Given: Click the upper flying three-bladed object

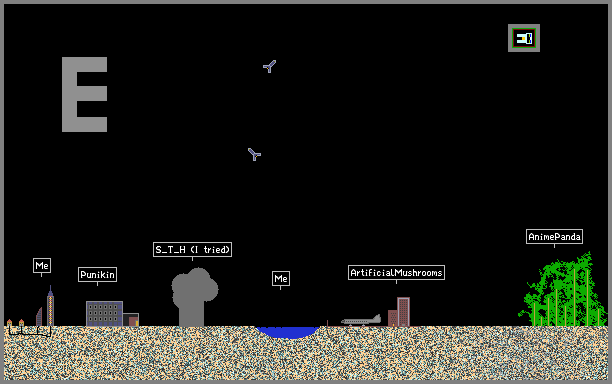Looking at the screenshot, I should pos(269,66).
